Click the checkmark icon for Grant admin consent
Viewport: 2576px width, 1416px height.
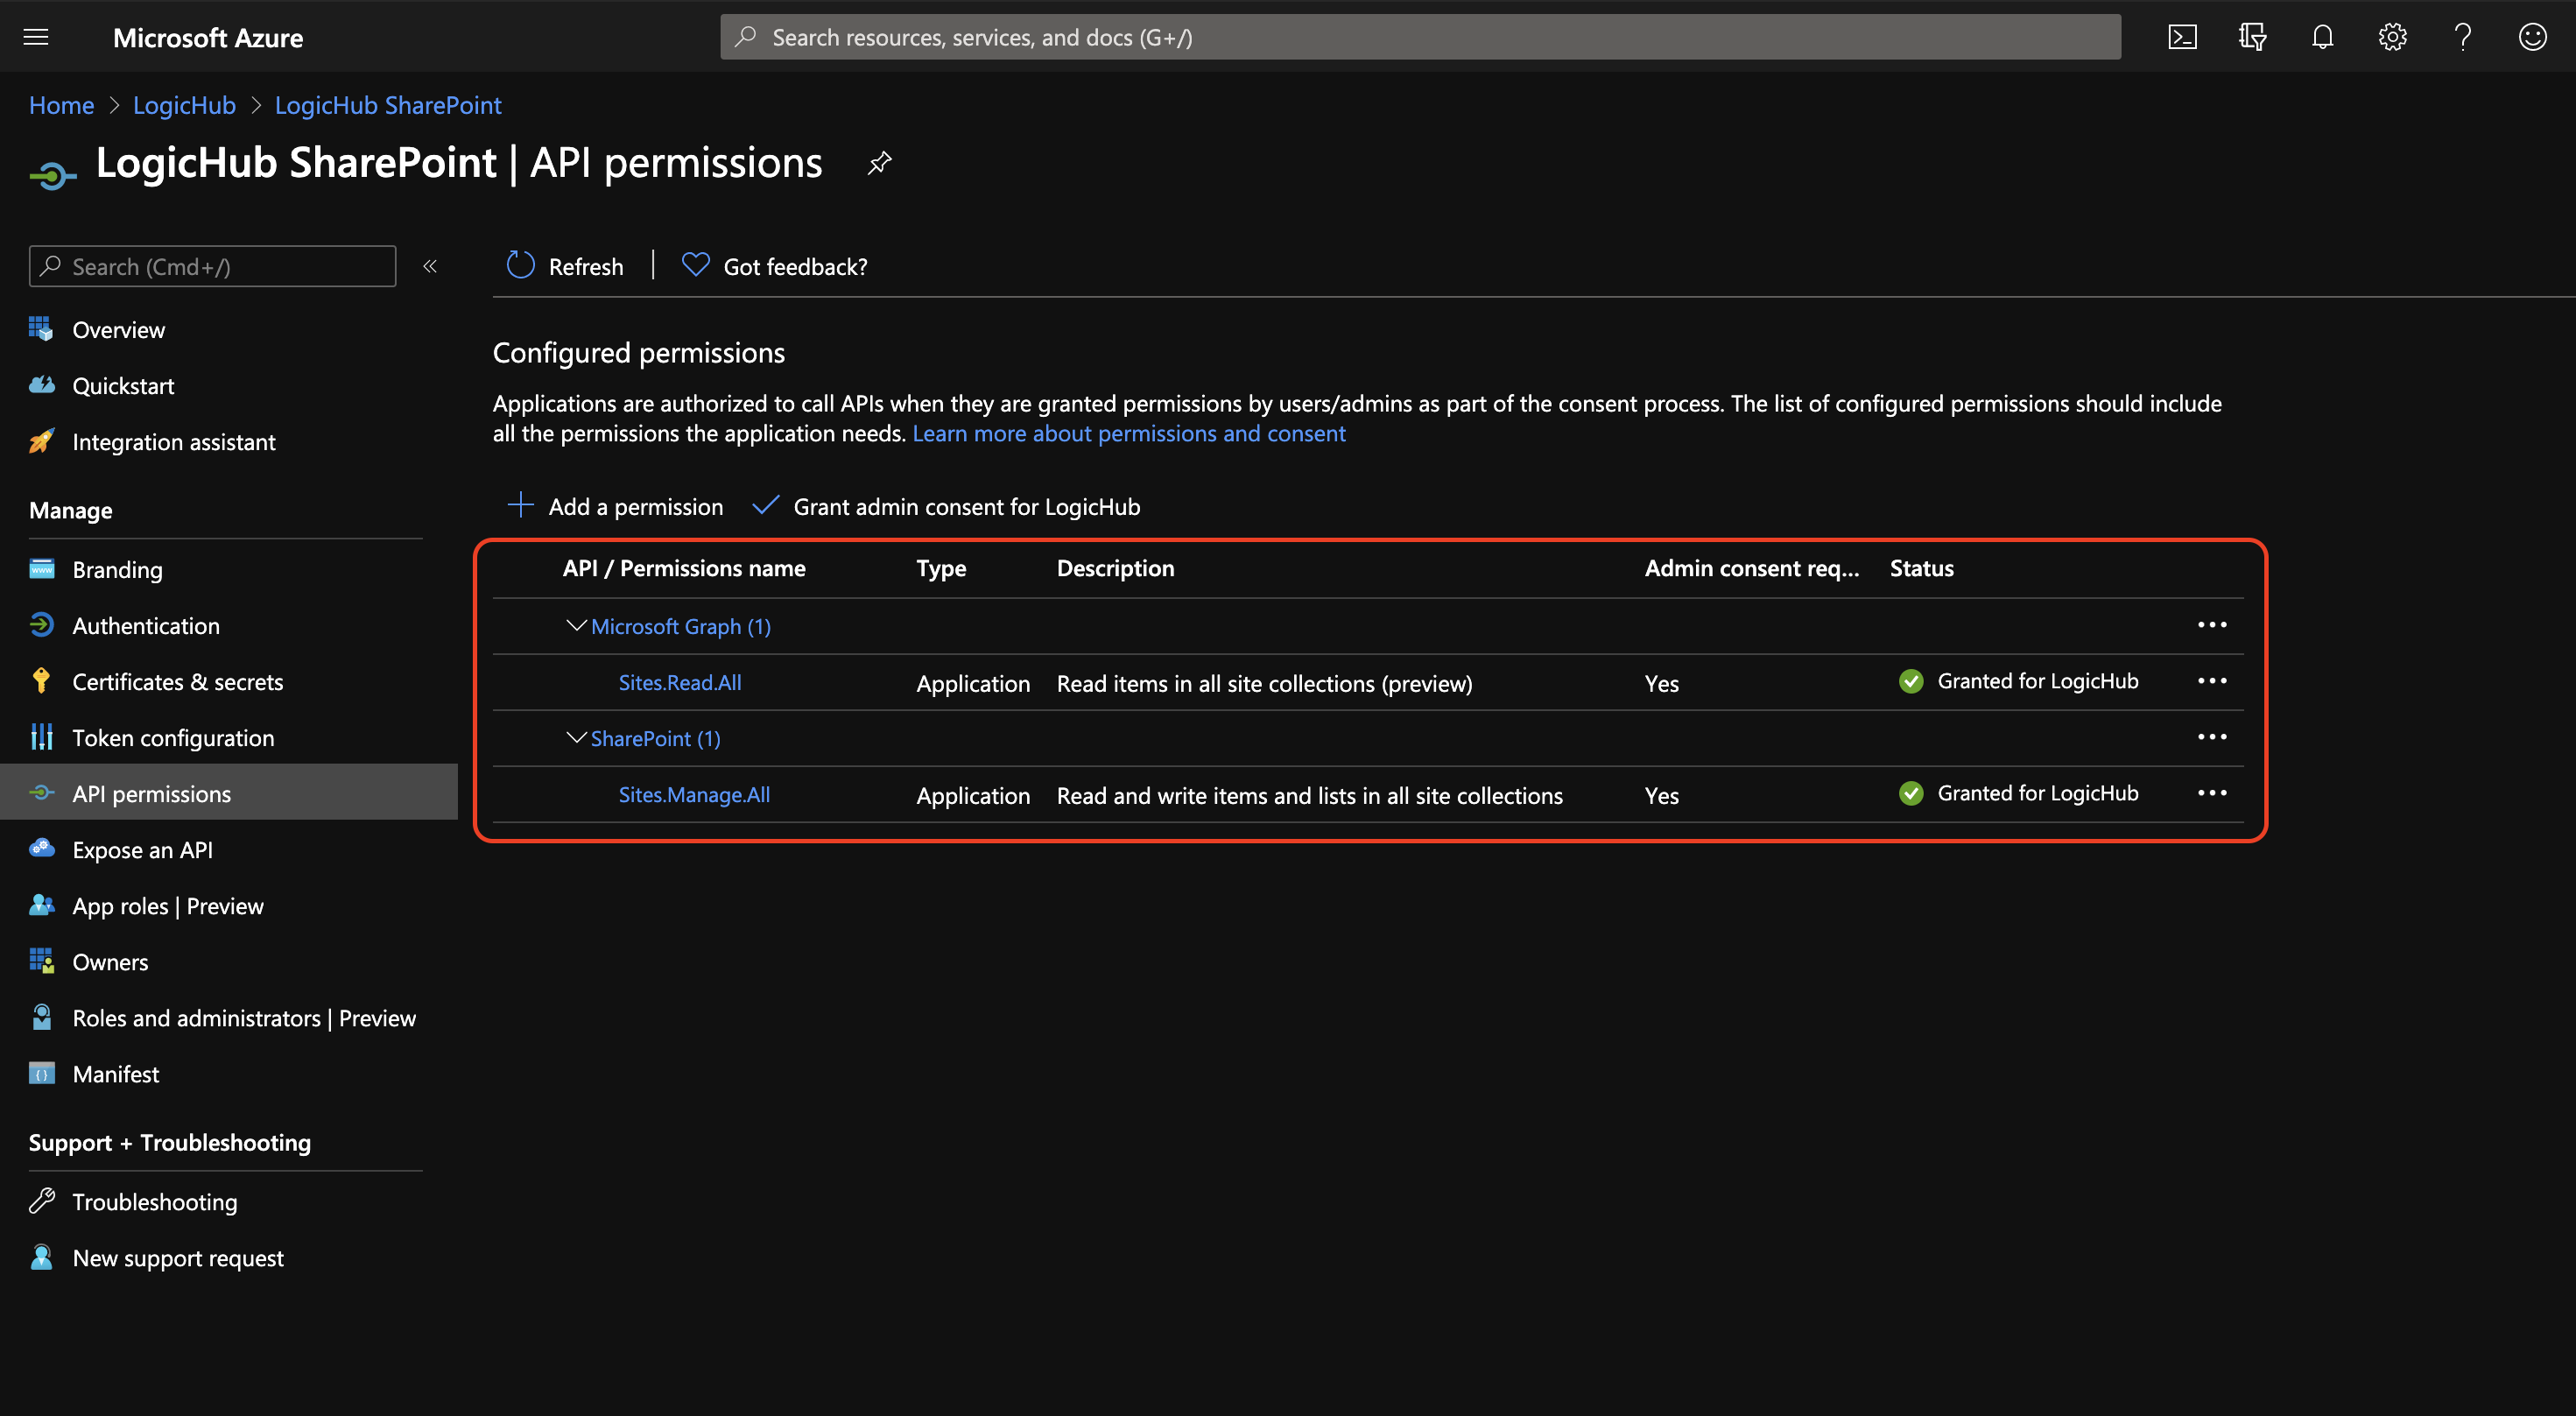765,505
